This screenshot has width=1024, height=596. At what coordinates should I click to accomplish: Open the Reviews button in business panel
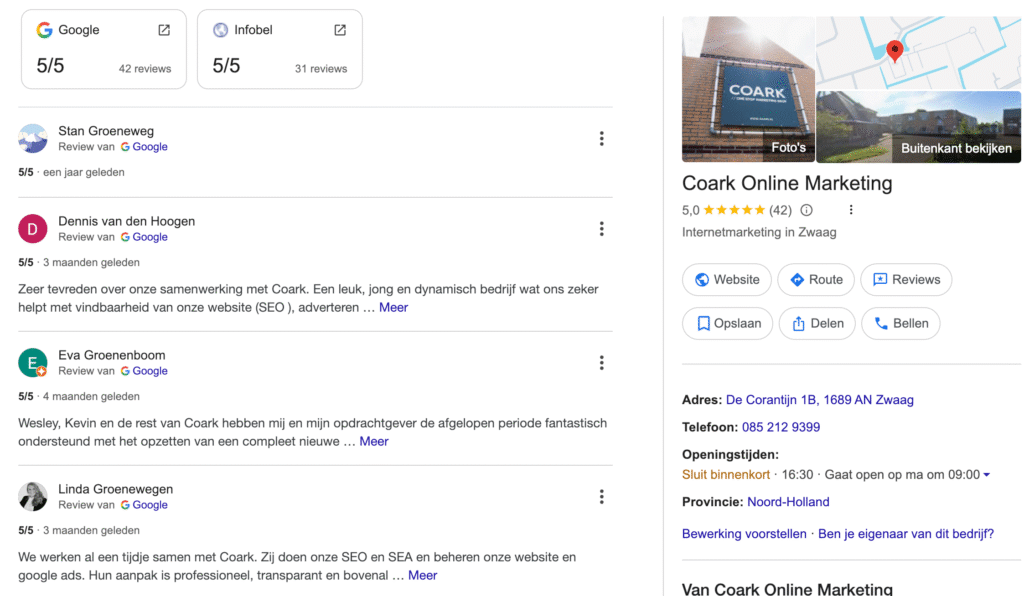(906, 280)
